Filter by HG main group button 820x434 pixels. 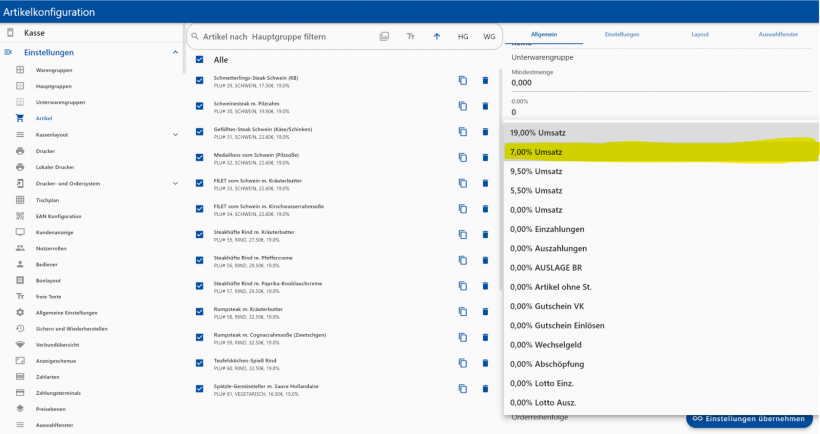pyautogui.click(x=463, y=37)
